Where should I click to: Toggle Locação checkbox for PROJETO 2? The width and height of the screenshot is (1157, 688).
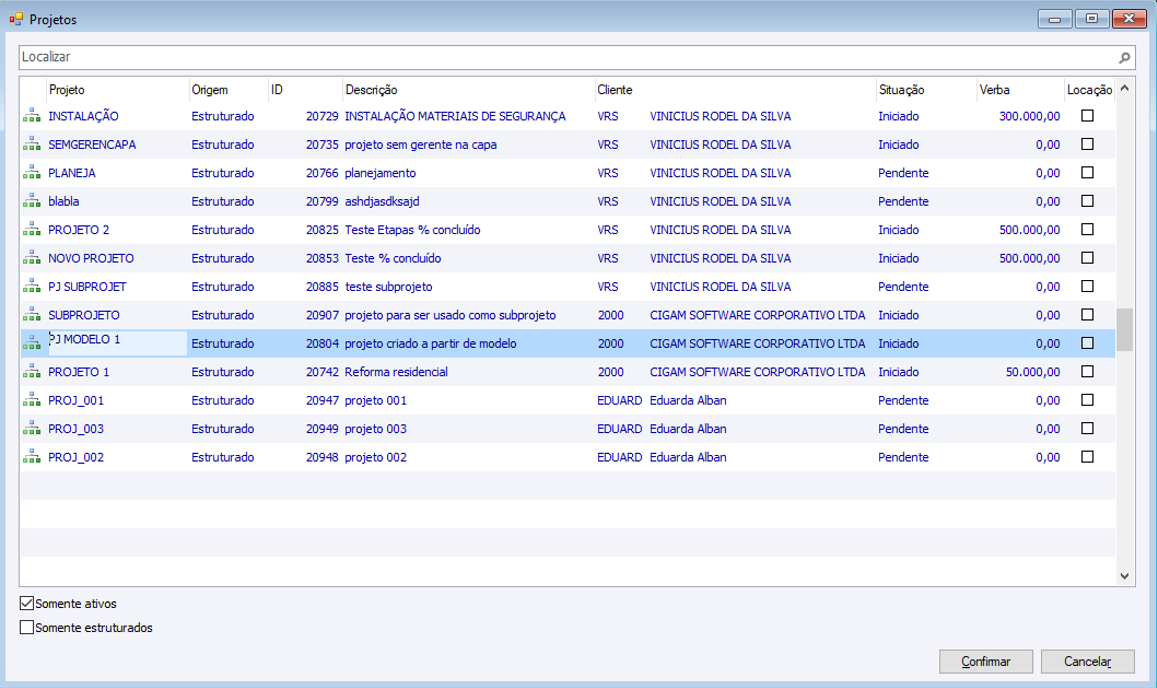point(1087,230)
